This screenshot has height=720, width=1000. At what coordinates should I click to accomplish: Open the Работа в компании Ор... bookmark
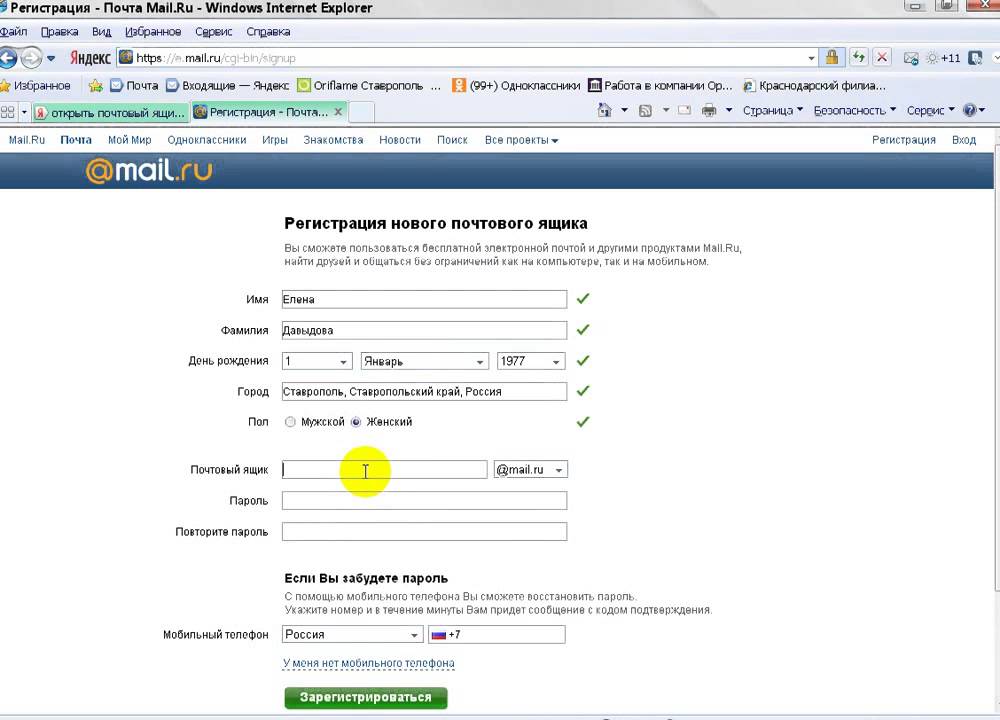tap(660, 85)
